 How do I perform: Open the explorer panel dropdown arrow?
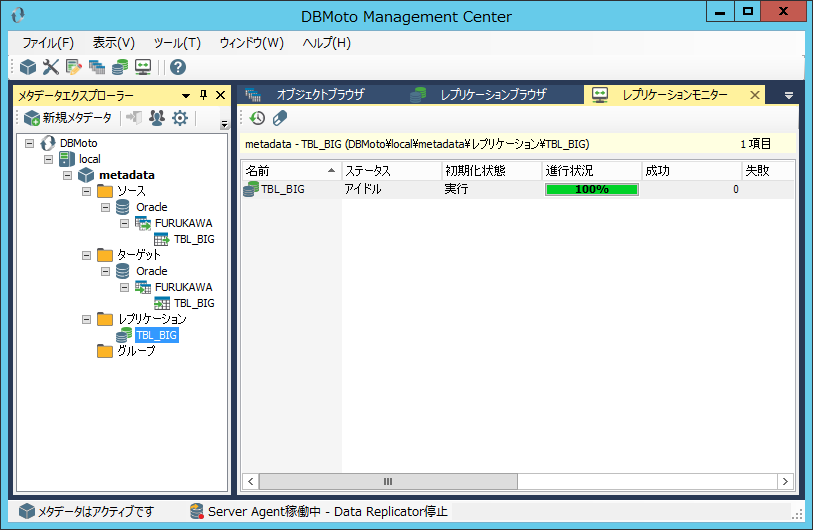[186, 95]
